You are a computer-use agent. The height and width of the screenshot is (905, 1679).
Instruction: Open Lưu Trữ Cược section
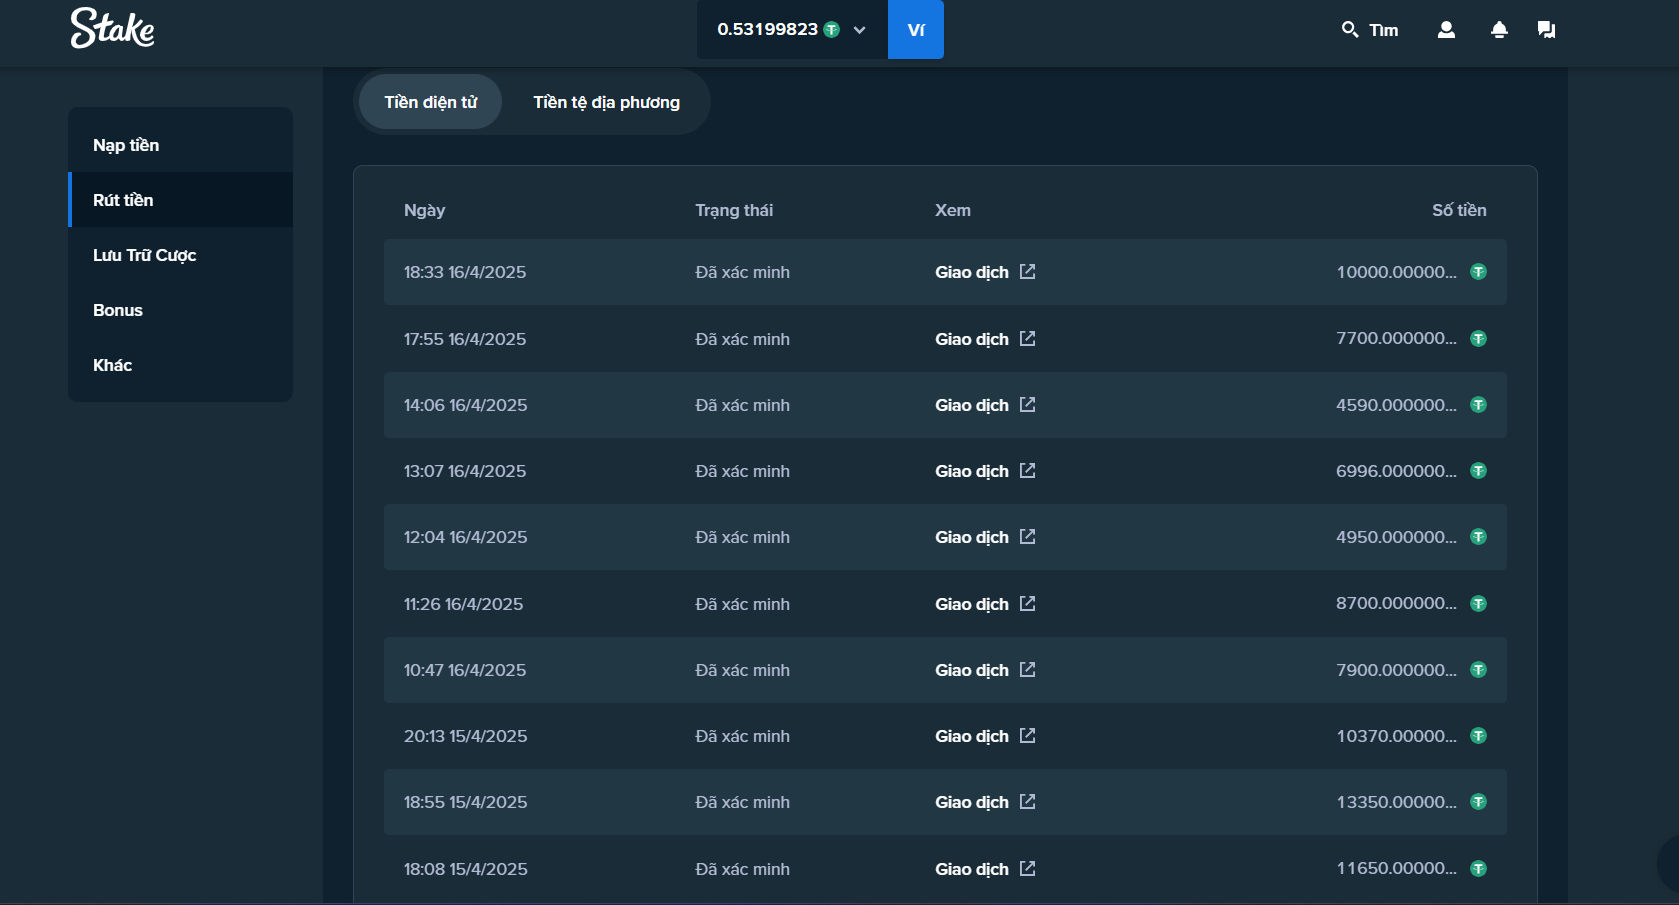click(x=144, y=255)
